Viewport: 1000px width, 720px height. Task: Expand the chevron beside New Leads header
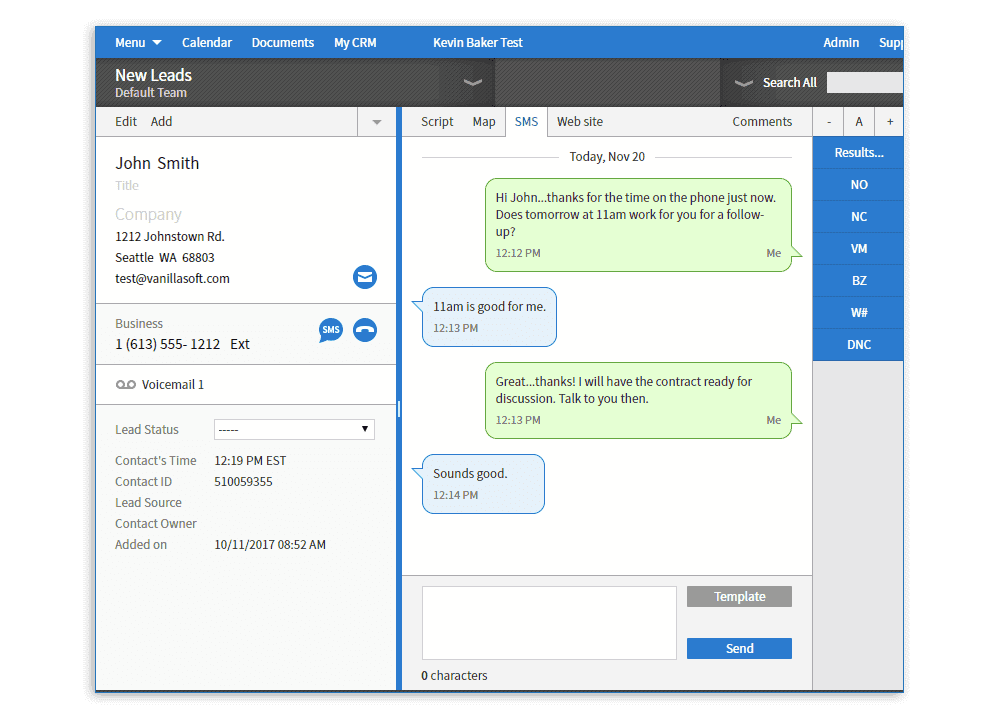point(473,83)
